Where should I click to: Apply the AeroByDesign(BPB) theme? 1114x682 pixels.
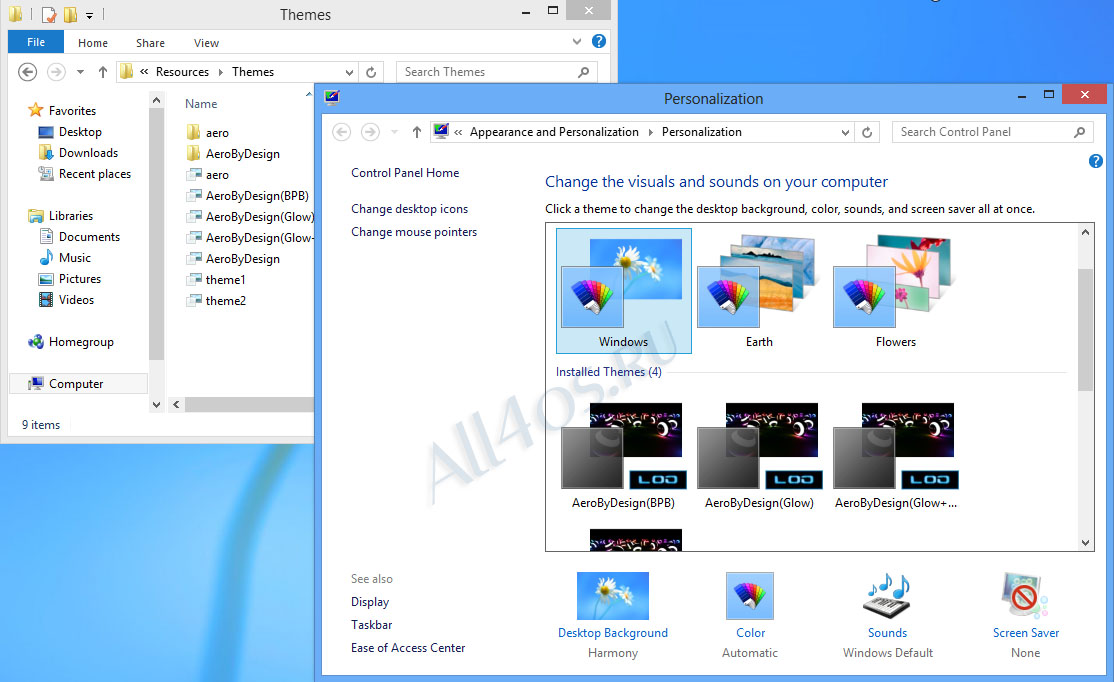623,456
